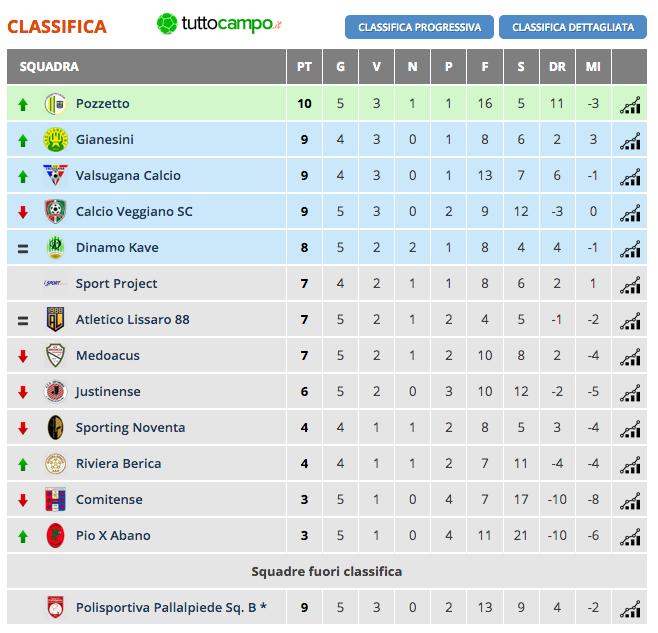
Task: Open the trend chart icon for Dinamo Kave
Action: point(630,248)
